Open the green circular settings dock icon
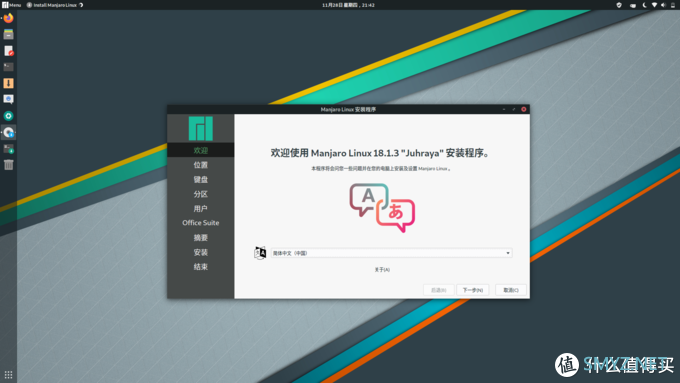Screen dimensions: 680x383 [8, 116]
